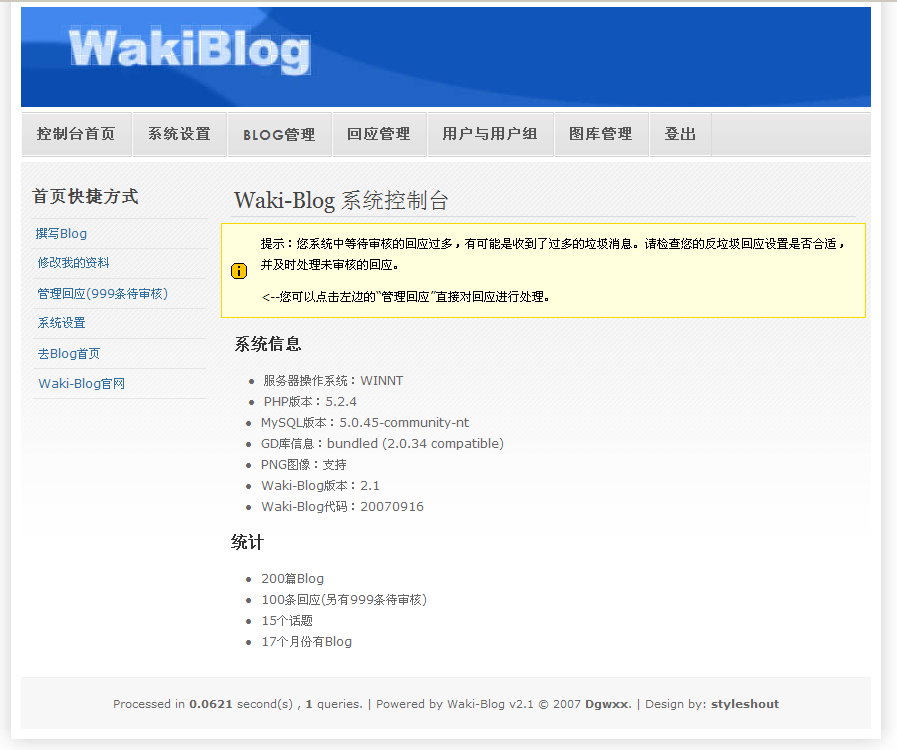Open 管理回应(999条待审核) link
897x750 pixels.
tap(102, 293)
